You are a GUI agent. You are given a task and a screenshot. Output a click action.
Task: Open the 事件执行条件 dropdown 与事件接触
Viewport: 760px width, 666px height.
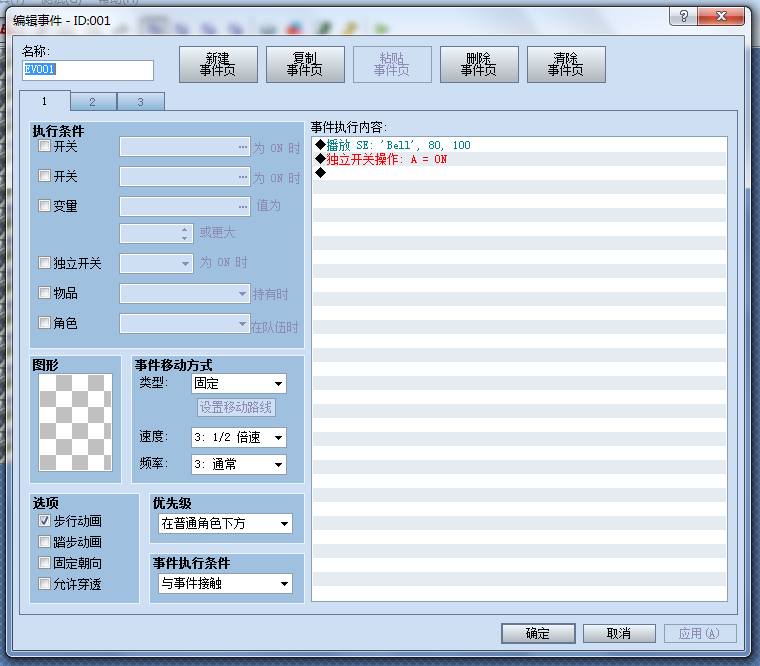click(x=225, y=583)
